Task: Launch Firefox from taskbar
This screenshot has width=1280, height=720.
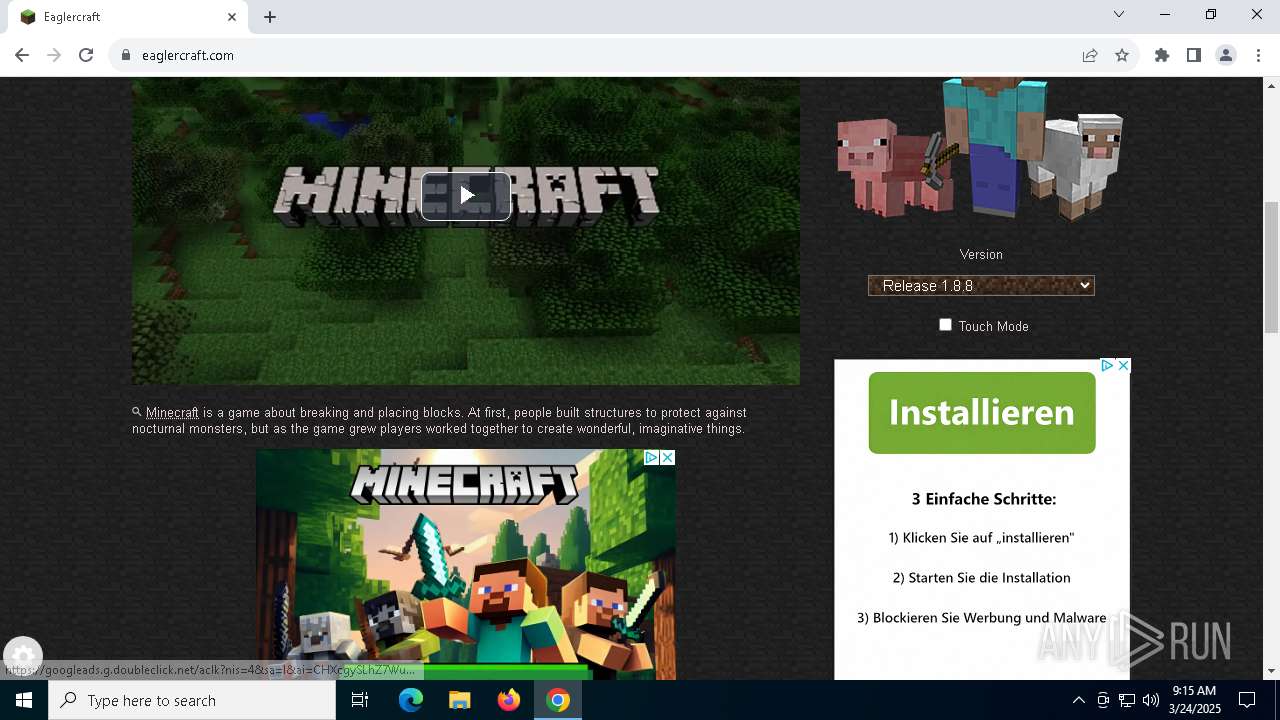Action: click(x=509, y=700)
